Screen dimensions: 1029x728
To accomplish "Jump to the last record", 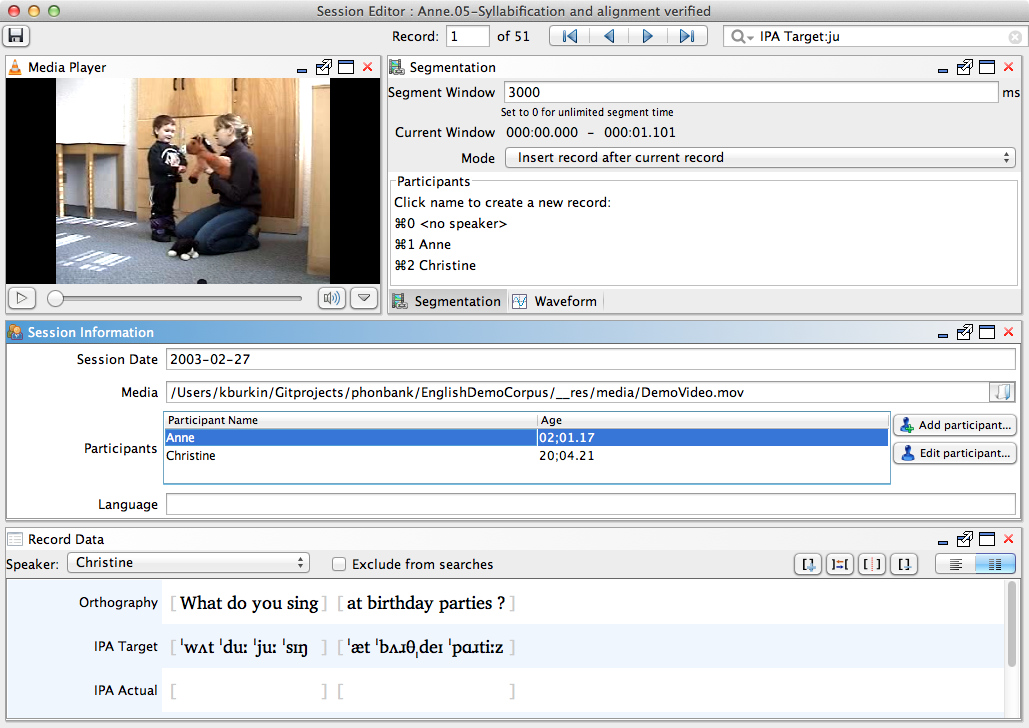I will pos(687,36).
